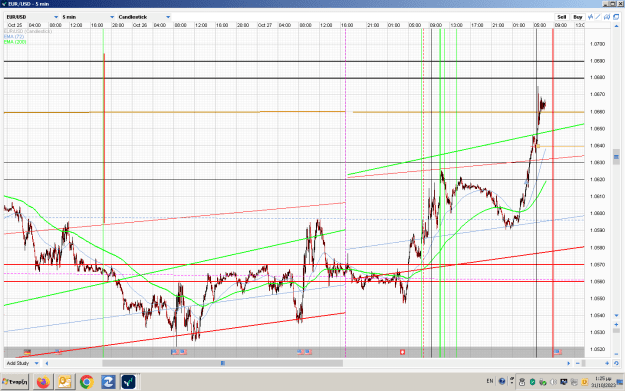Click the Oct 26 date label
Viewport: 625px width, 391px height.
[140, 25]
